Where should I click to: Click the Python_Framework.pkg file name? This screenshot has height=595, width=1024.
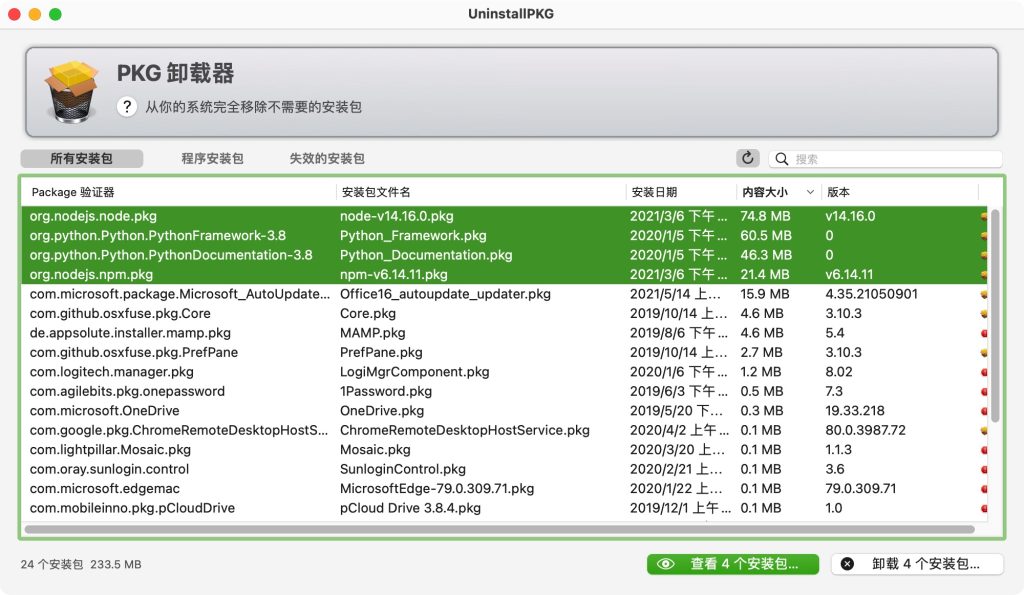coord(413,236)
